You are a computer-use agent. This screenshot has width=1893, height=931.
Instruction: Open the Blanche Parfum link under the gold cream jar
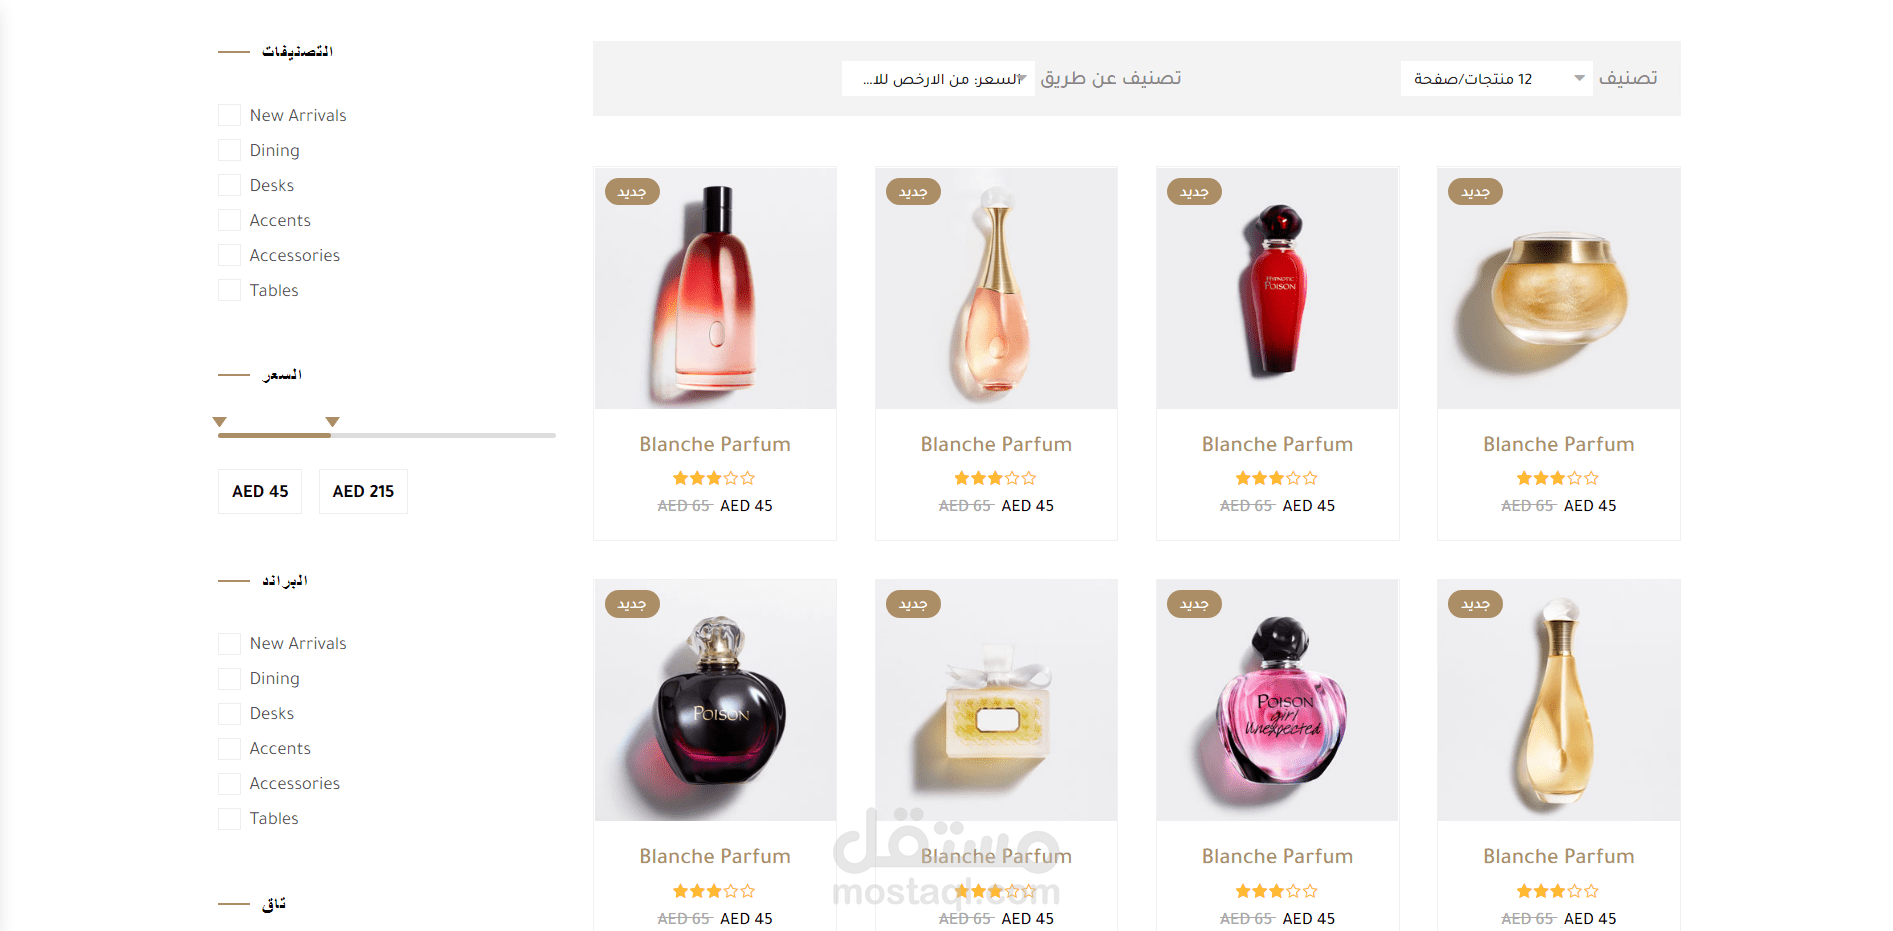[x=1558, y=444]
